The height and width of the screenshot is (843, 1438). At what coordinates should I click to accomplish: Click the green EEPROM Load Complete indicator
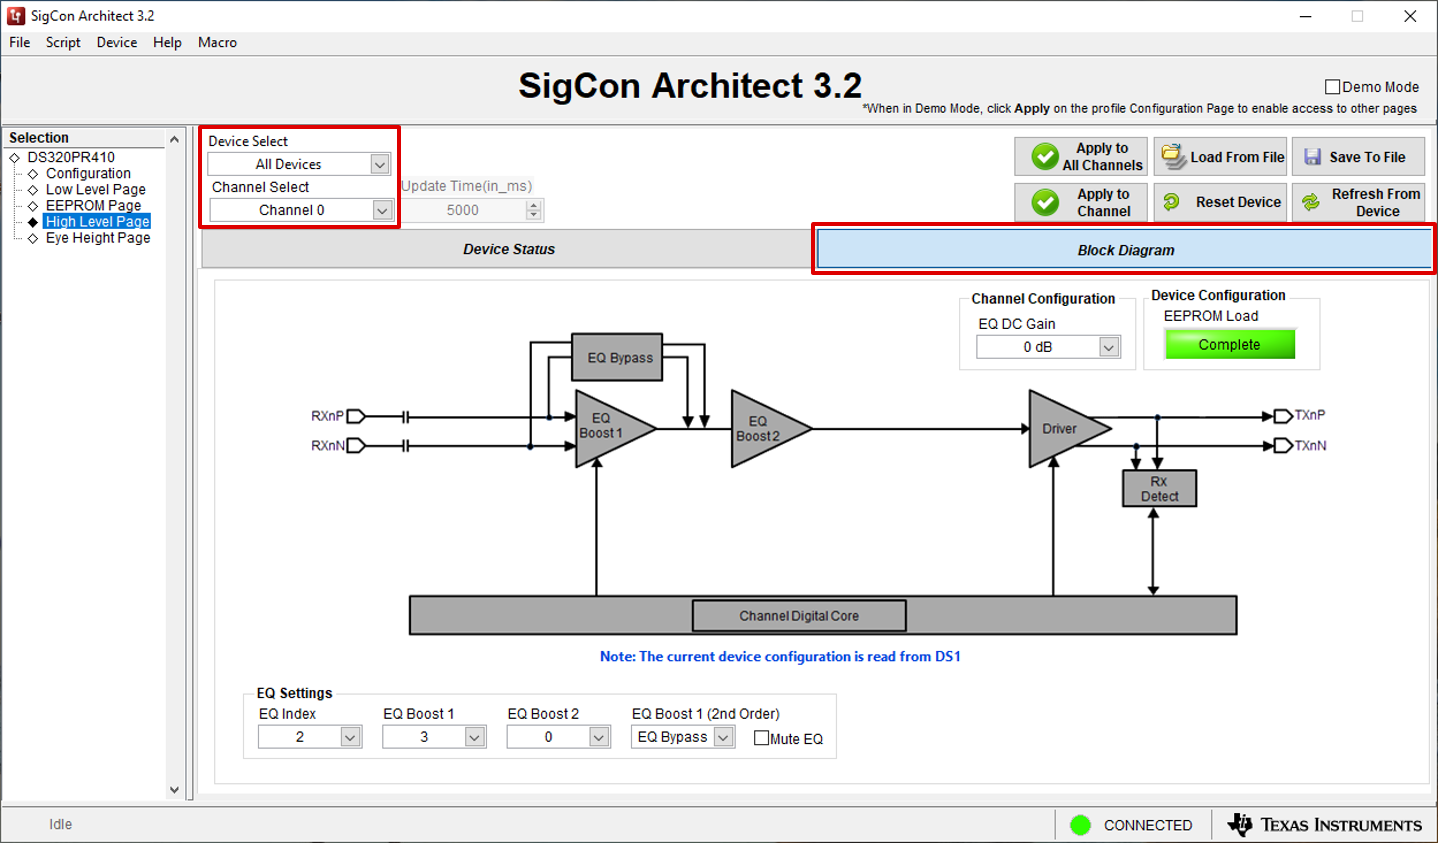click(1229, 344)
